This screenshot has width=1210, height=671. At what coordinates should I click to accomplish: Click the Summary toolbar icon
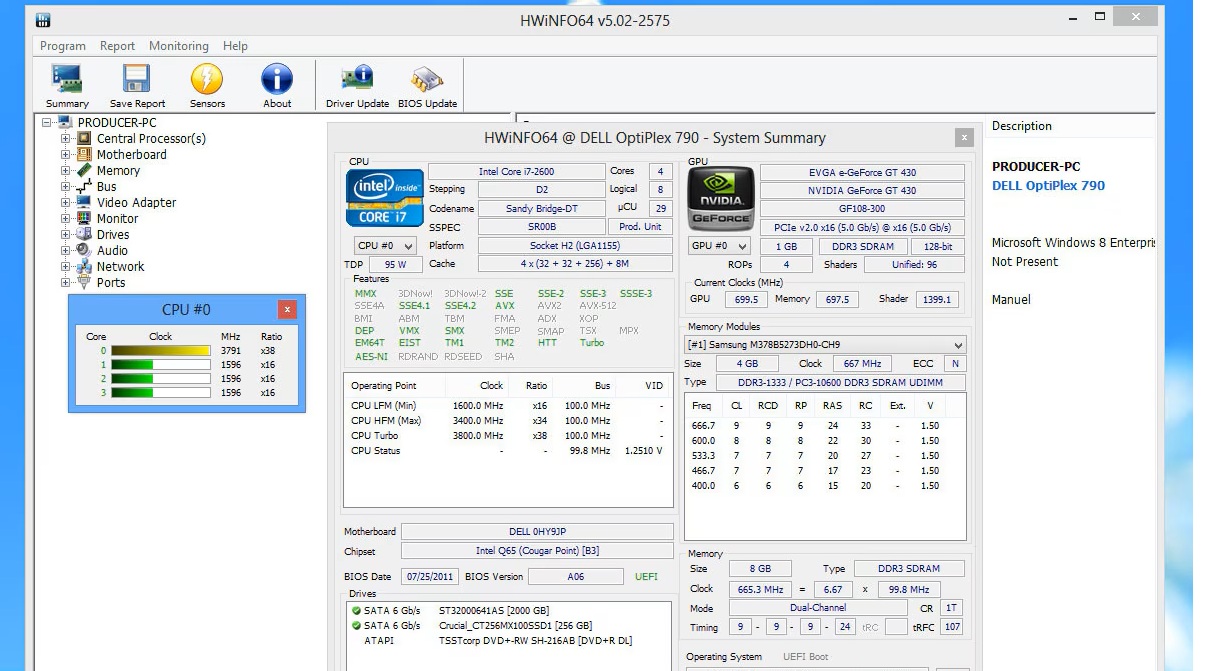click(x=67, y=85)
